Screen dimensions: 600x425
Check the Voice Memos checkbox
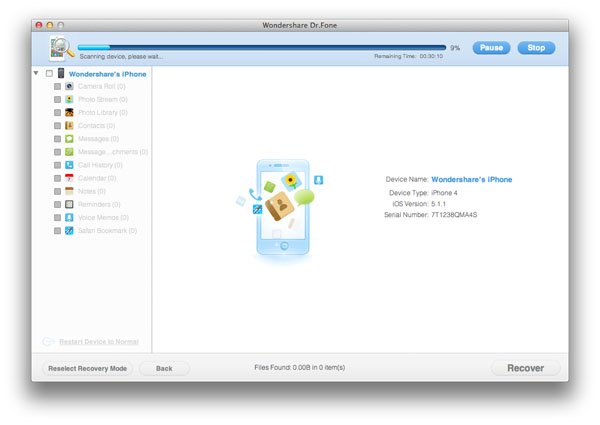pos(57,218)
